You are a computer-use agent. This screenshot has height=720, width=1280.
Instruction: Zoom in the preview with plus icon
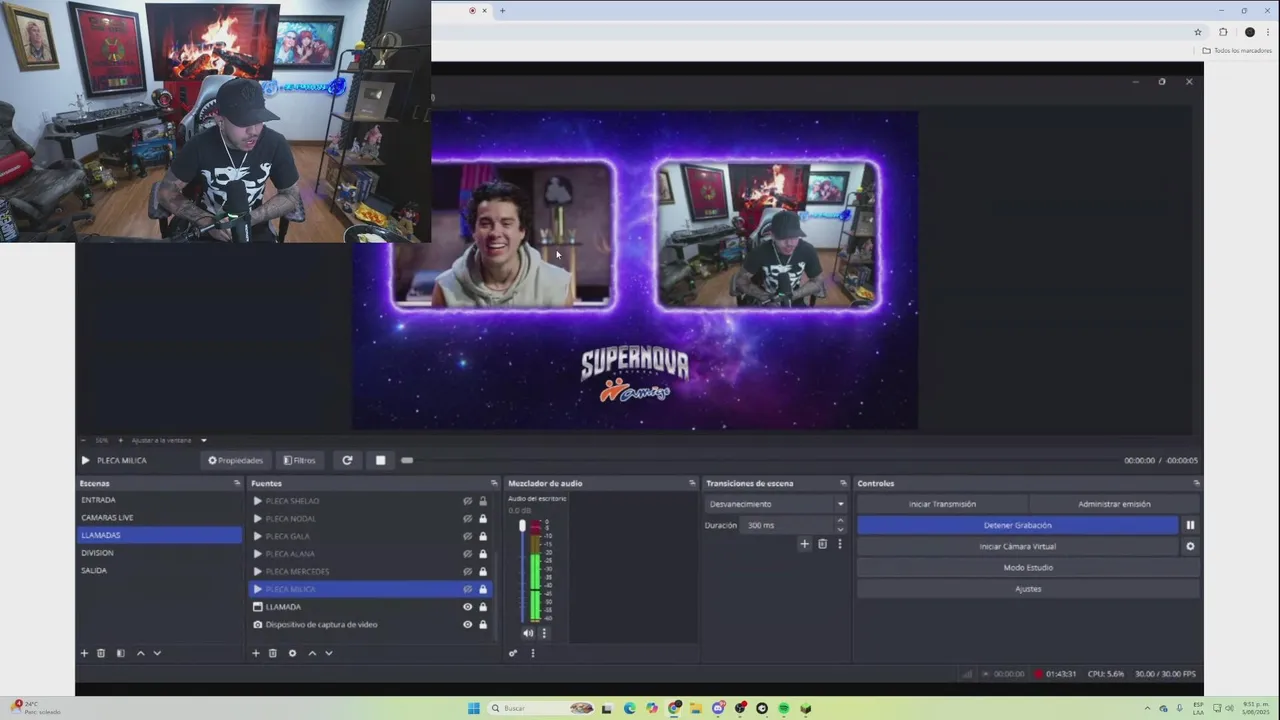tap(121, 440)
